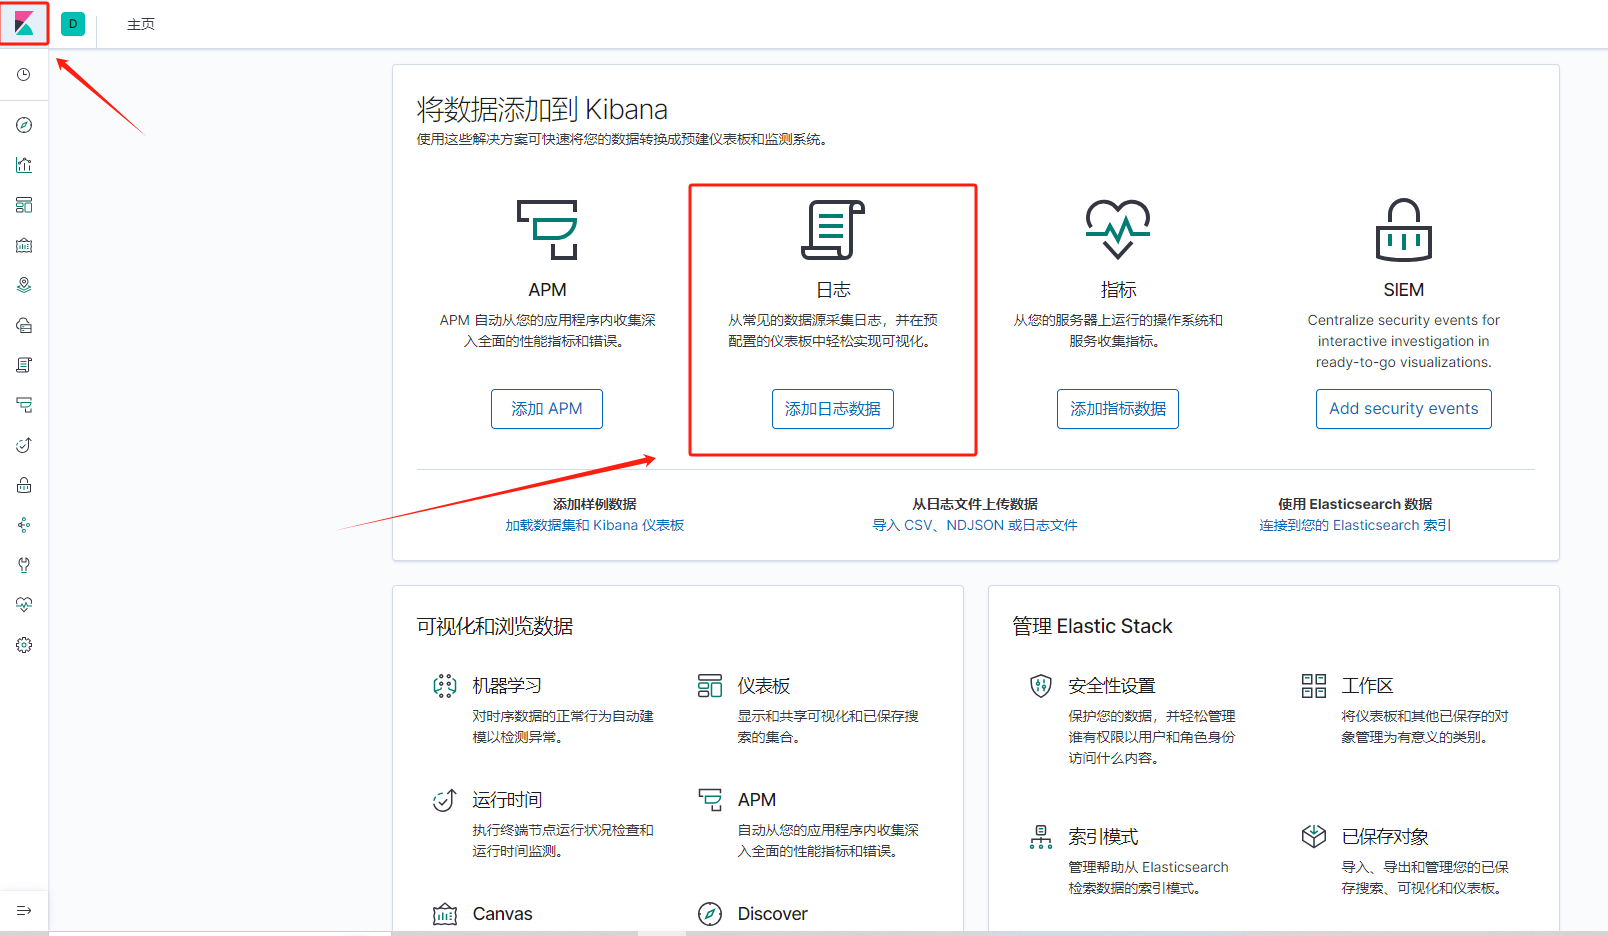The height and width of the screenshot is (936, 1608).
Task: Open Graph nodes icon in sidebar
Action: (x=24, y=525)
